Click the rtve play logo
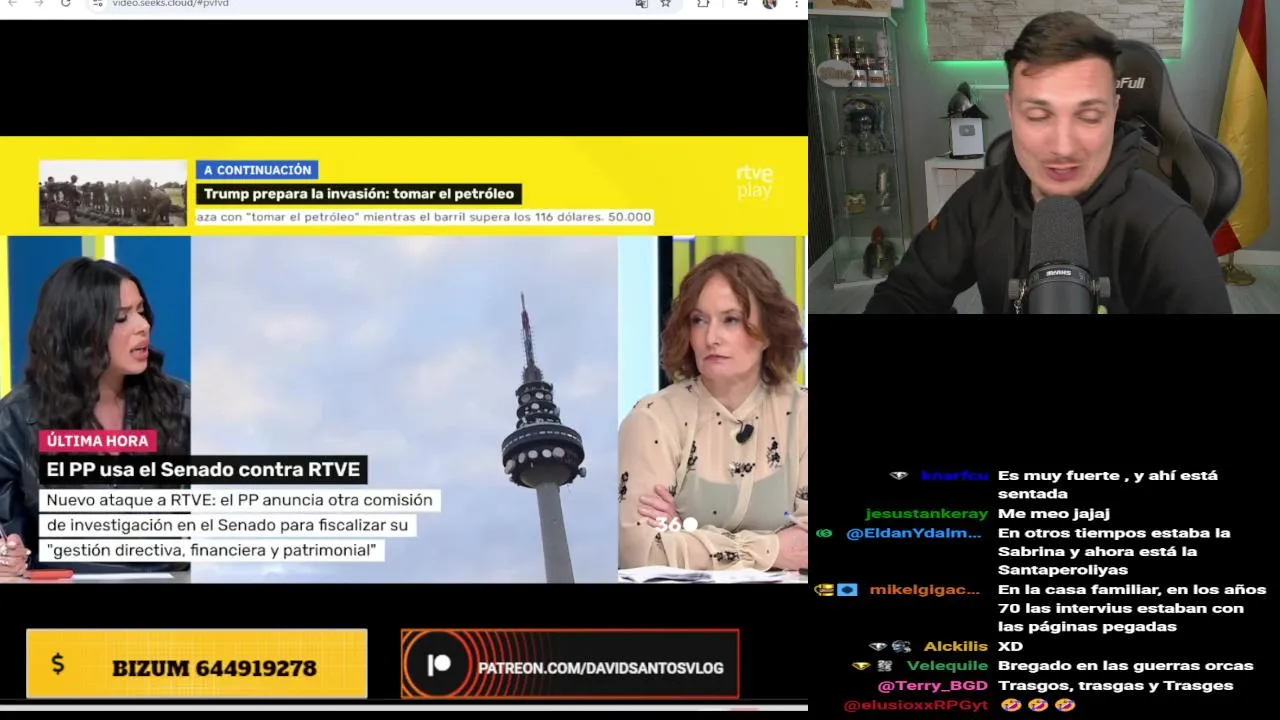This screenshot has height=720, width=1280. [x=754, y=182]
